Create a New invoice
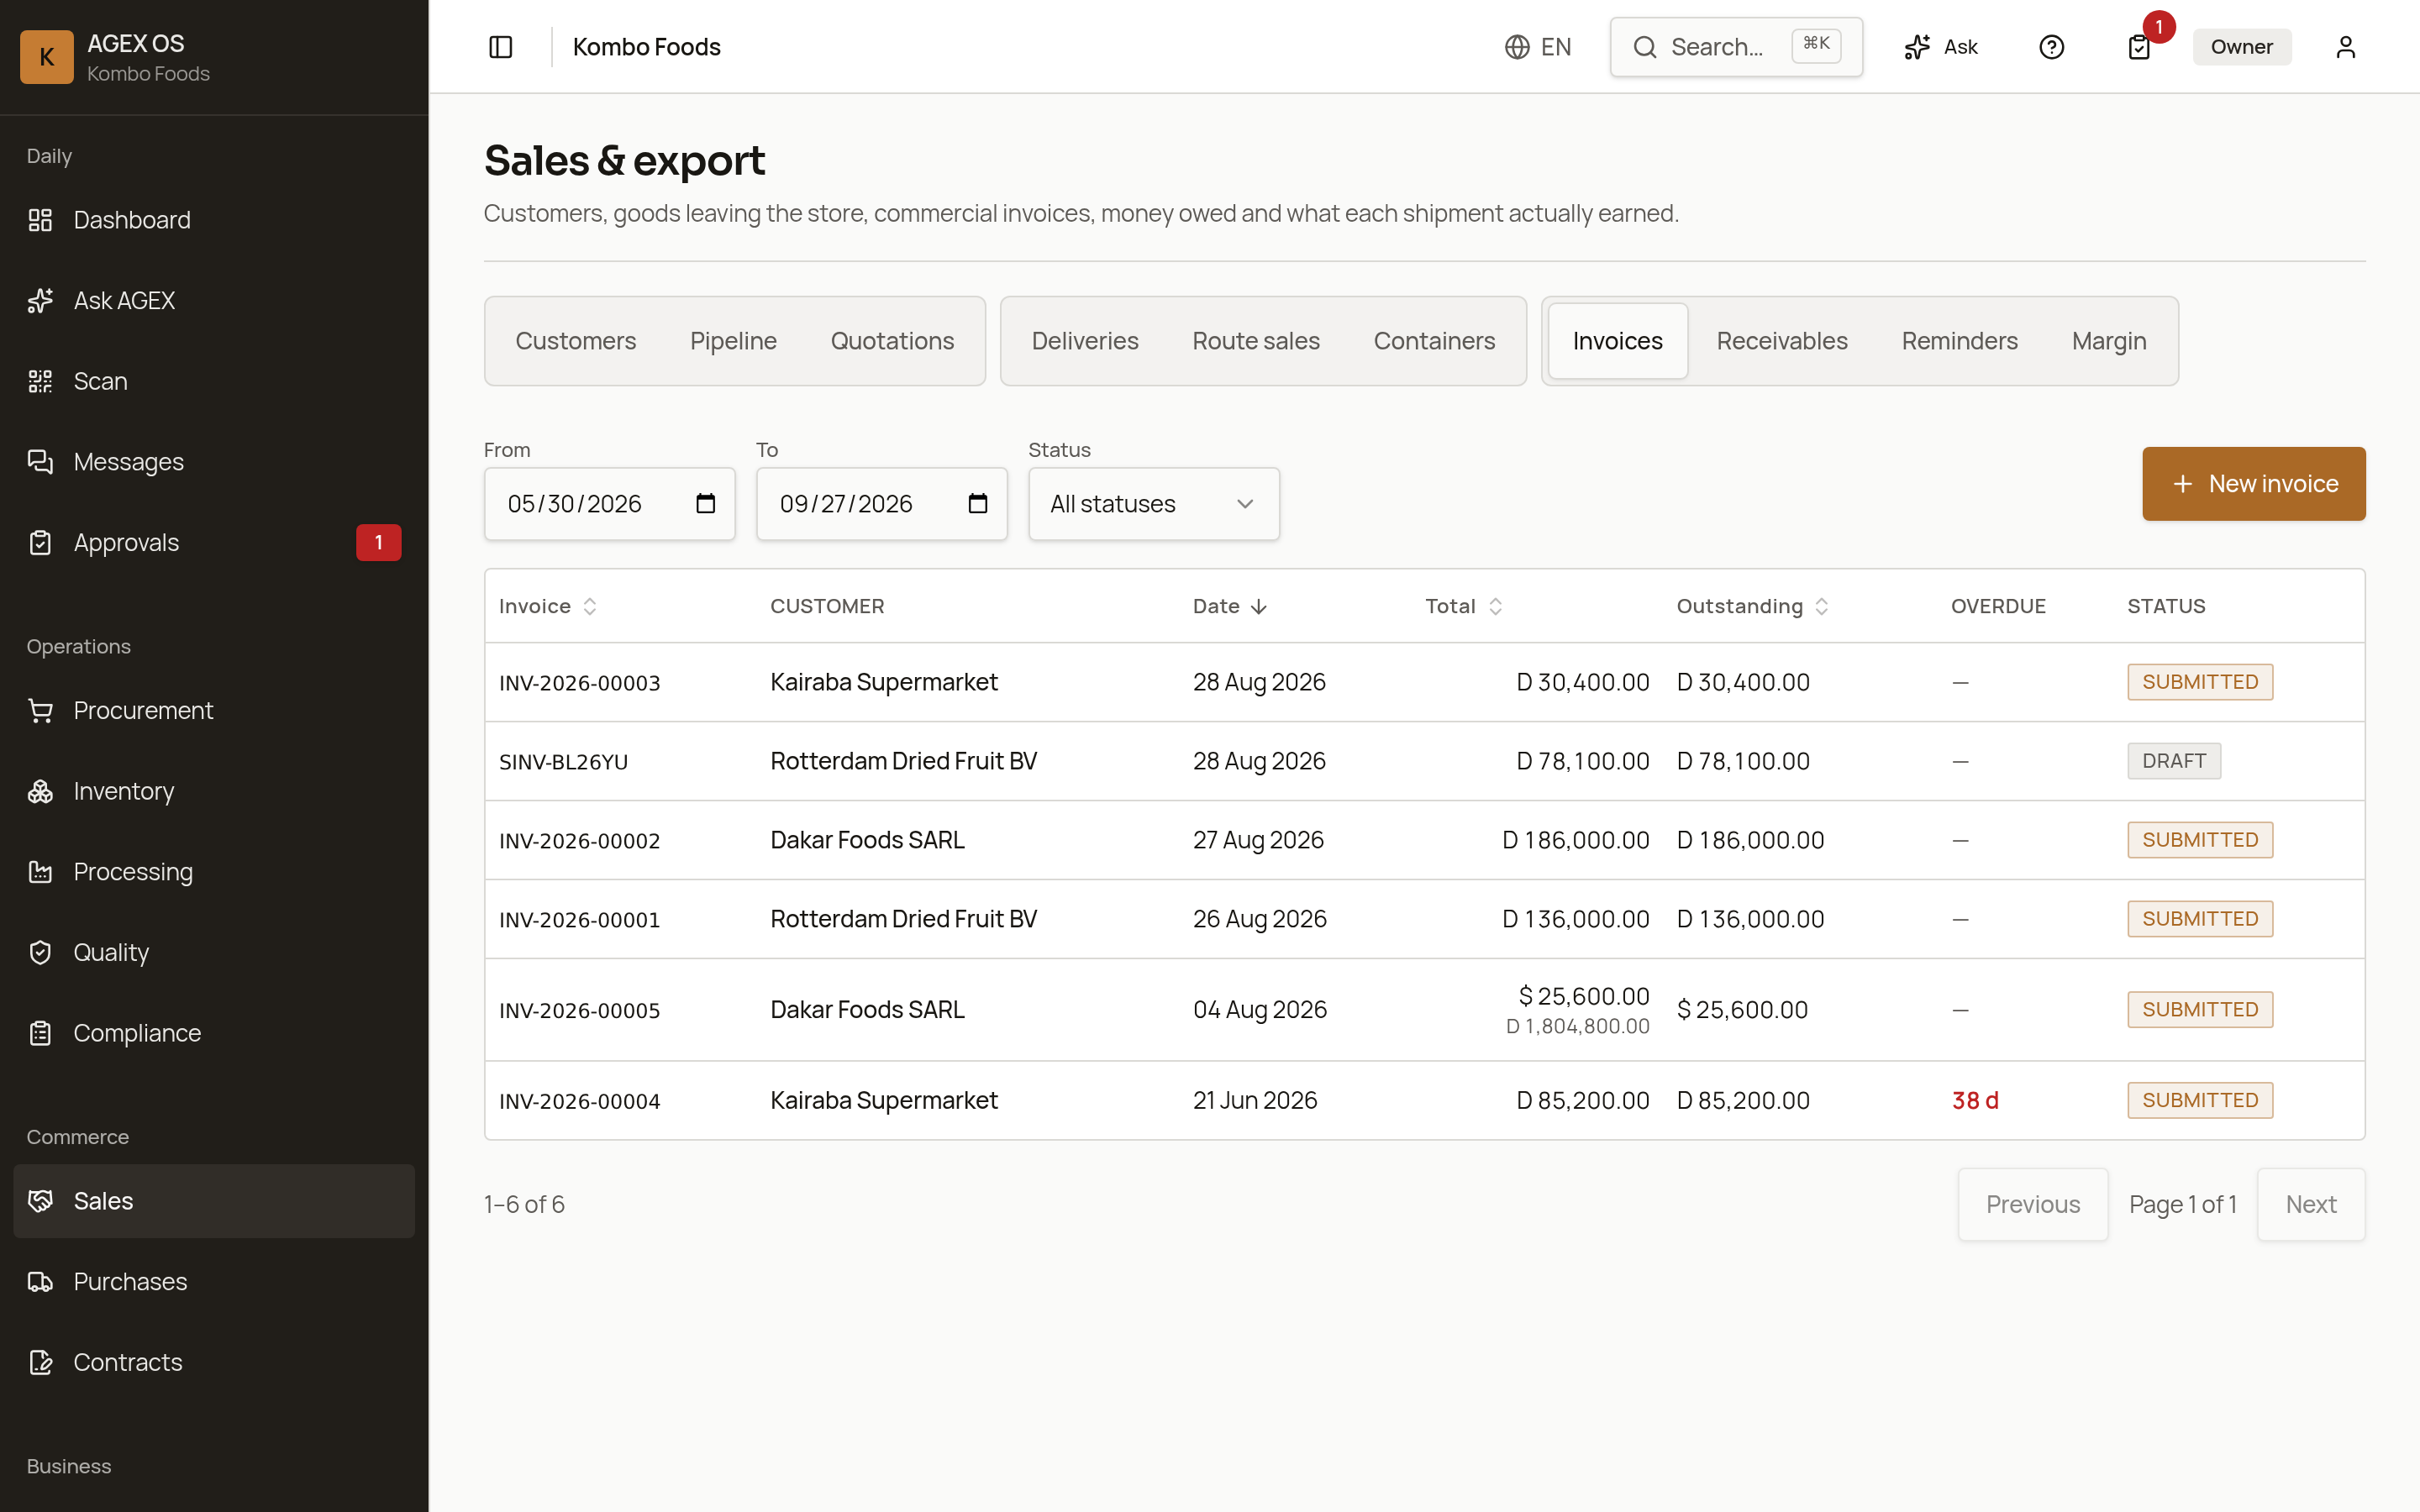The height and width of the screenshot is (1512, 2420). (2253, 484)
